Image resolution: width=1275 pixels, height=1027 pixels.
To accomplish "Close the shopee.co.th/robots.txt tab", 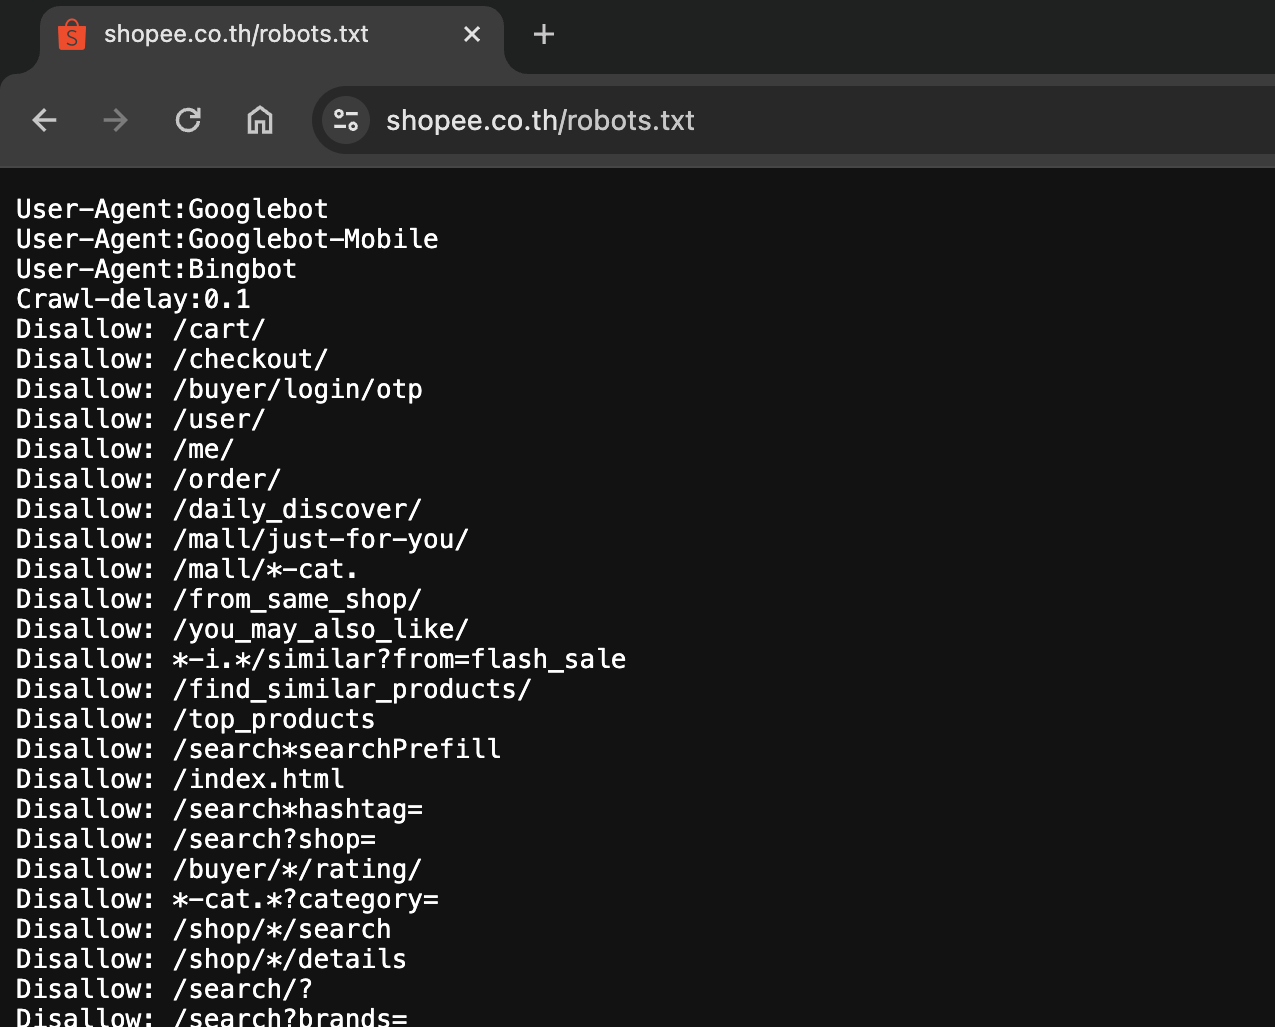I will pos(472,35).
